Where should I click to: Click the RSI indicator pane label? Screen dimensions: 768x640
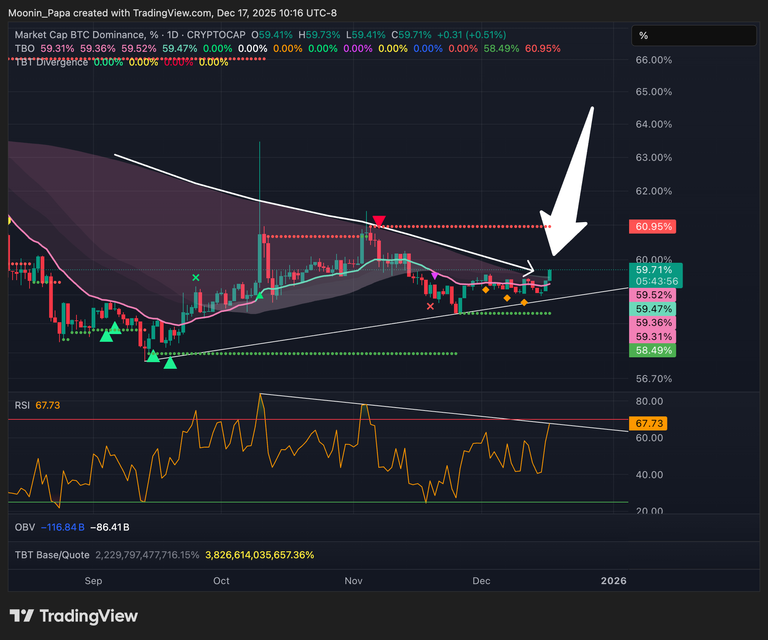point(21,405)
